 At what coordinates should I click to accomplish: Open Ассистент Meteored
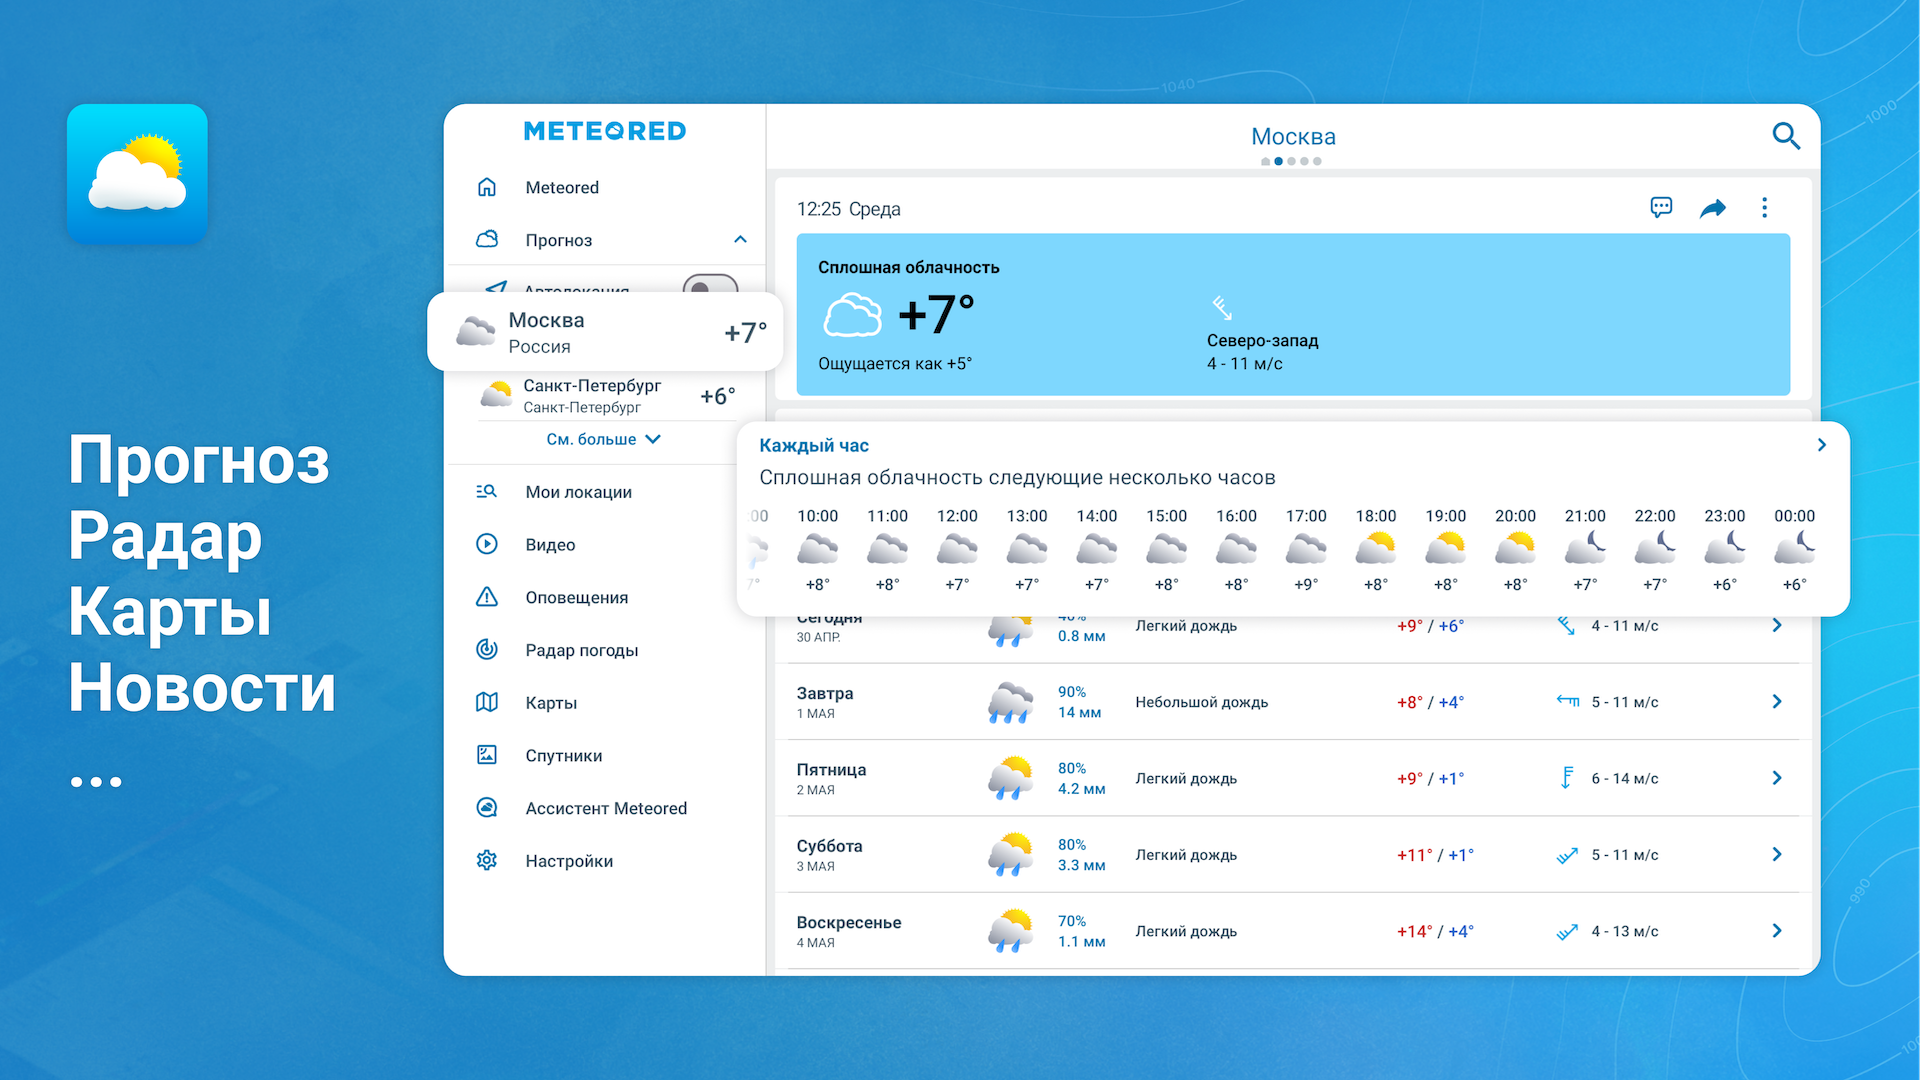coord(605,809)
